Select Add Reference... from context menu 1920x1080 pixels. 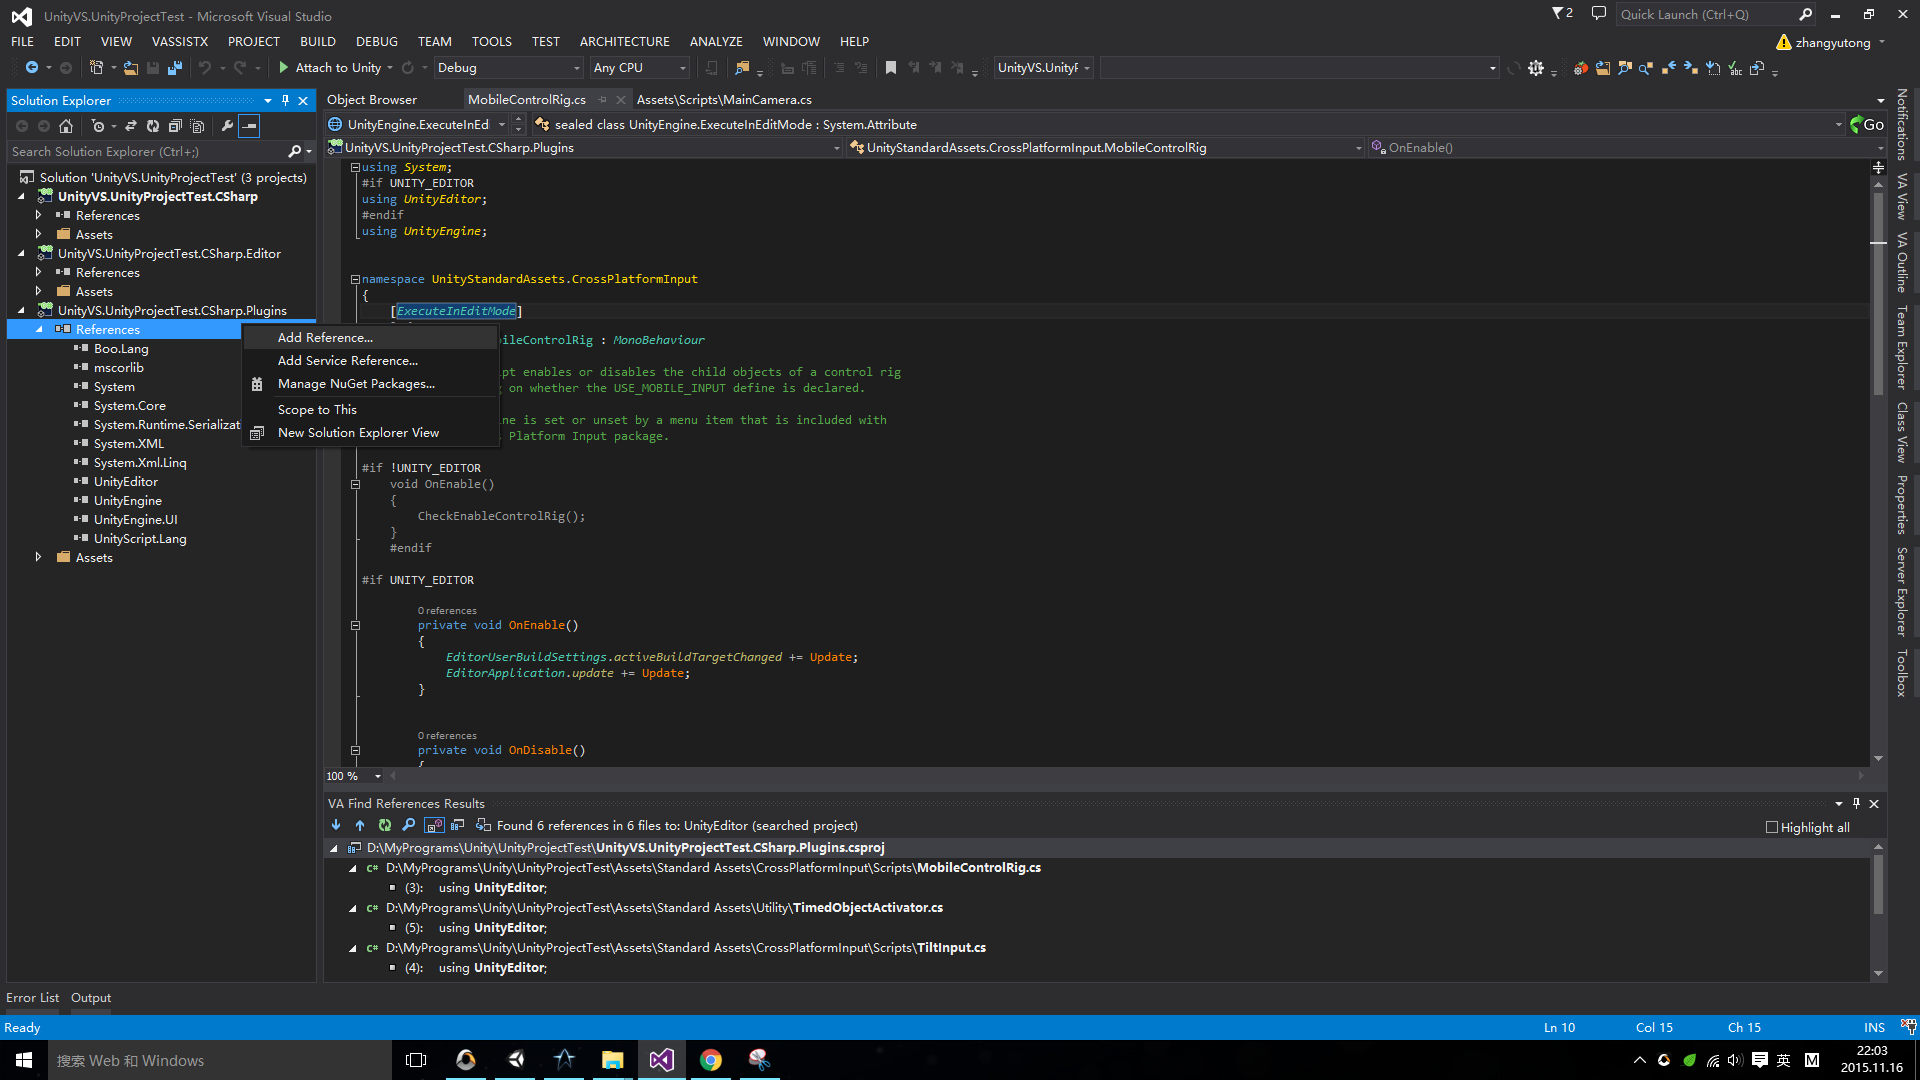(x=370, y=338)
